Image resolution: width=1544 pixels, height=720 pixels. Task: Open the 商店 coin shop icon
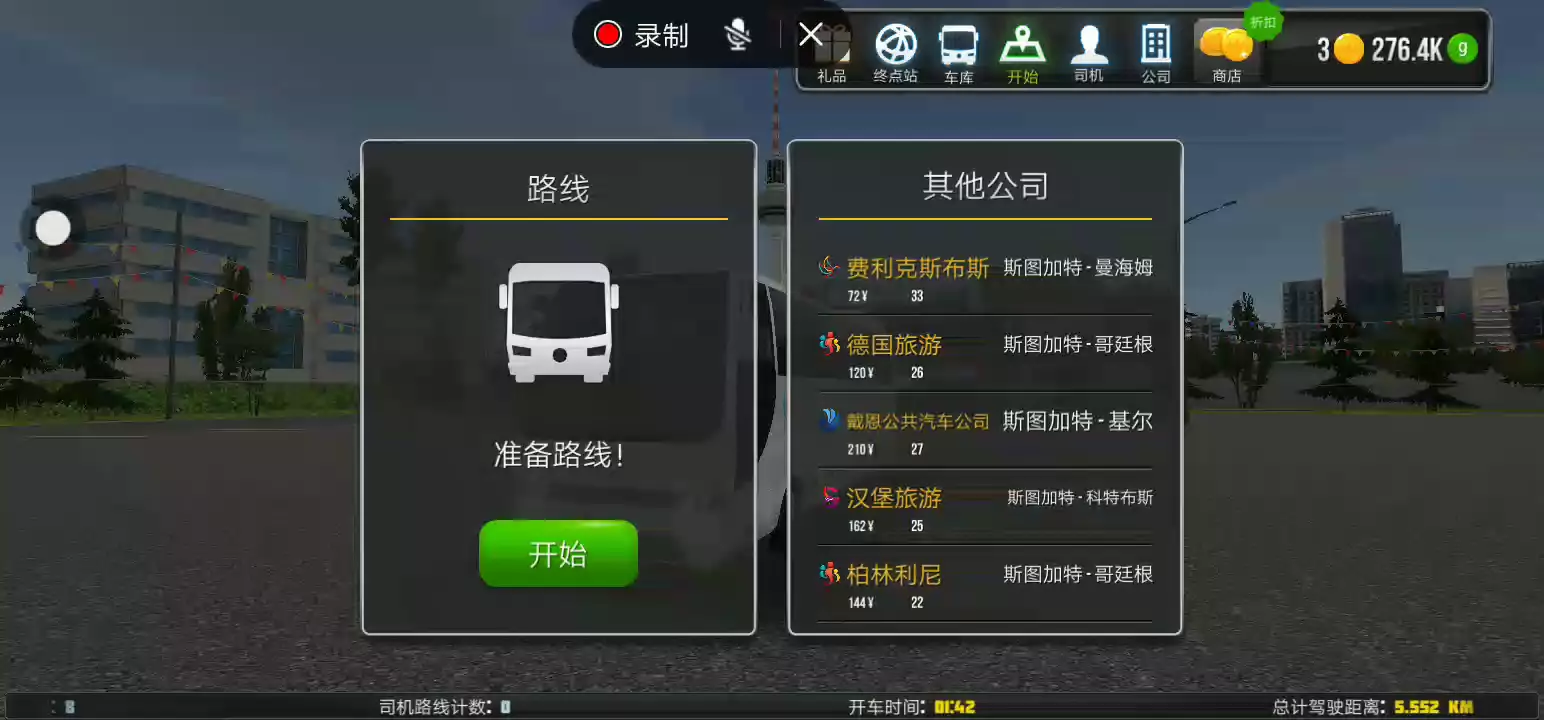1227,53
